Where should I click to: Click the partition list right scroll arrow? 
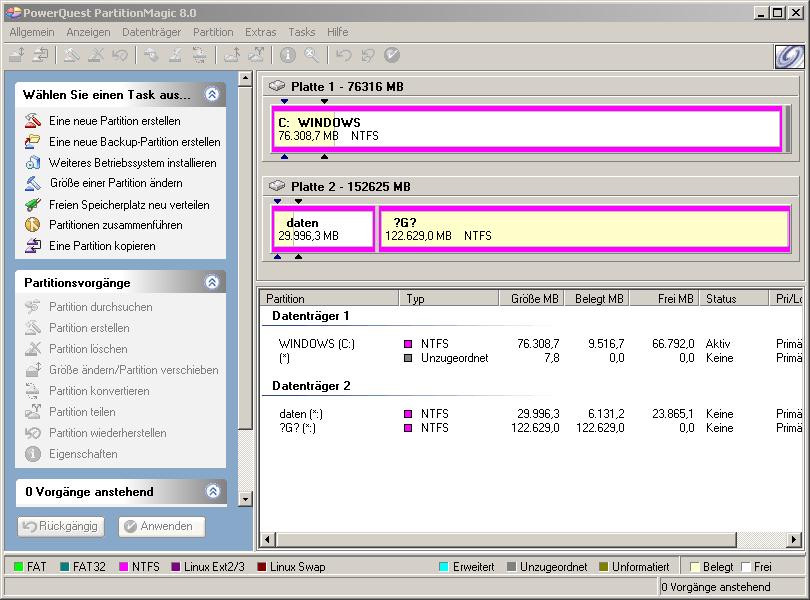pyautogui.click(x=794, y=540)
